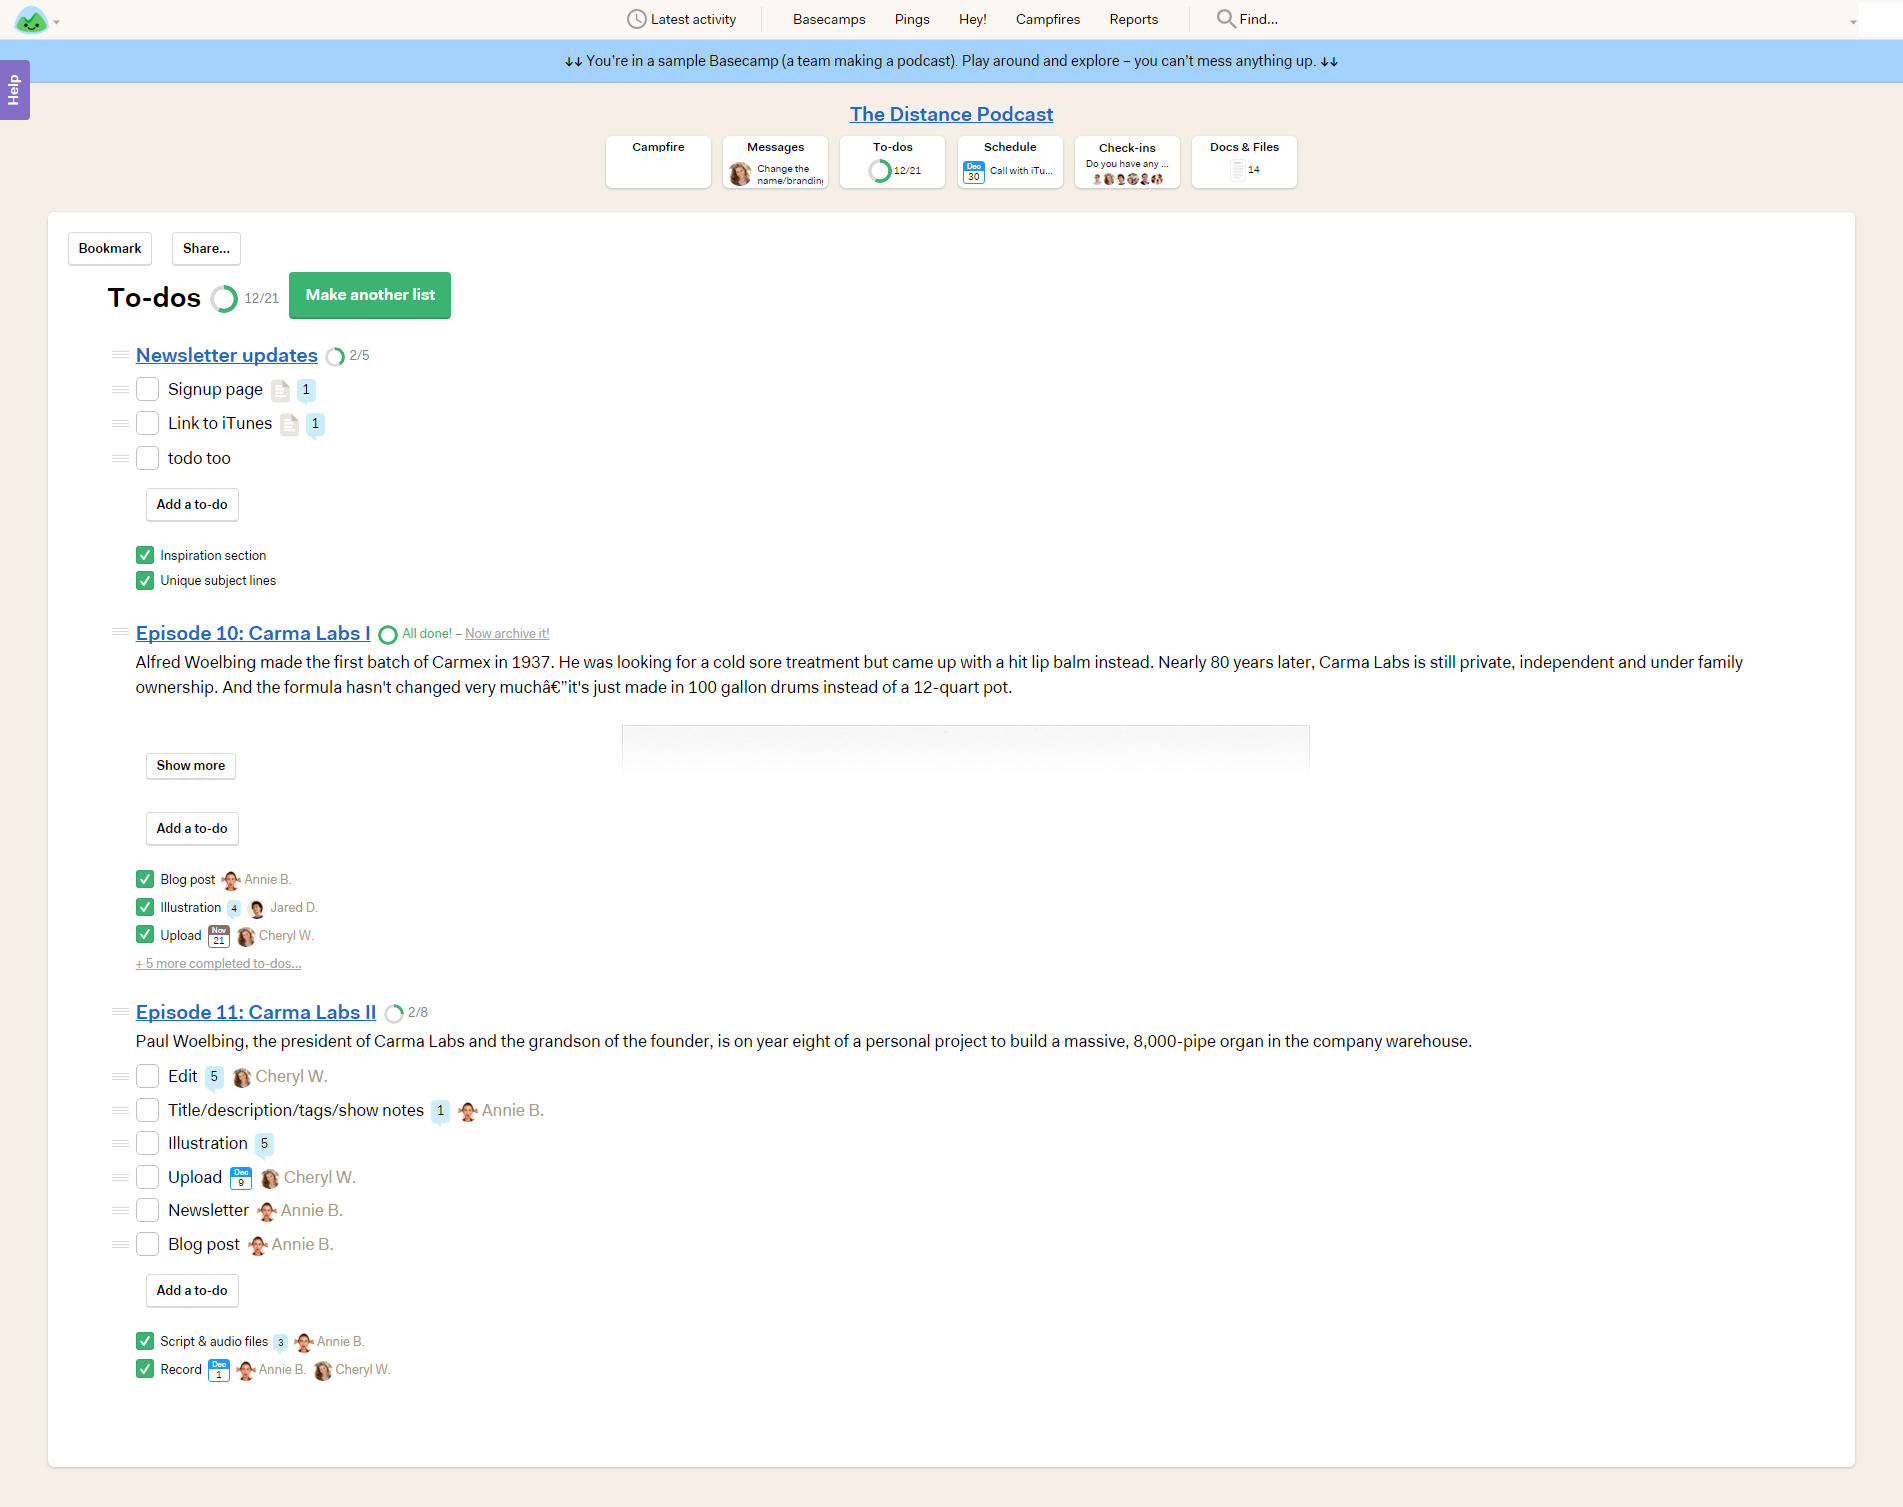Image resolution: width=1903 pixels, height=1507 pixels.
Task: Check the todo too item
Action: coord(147,458)
